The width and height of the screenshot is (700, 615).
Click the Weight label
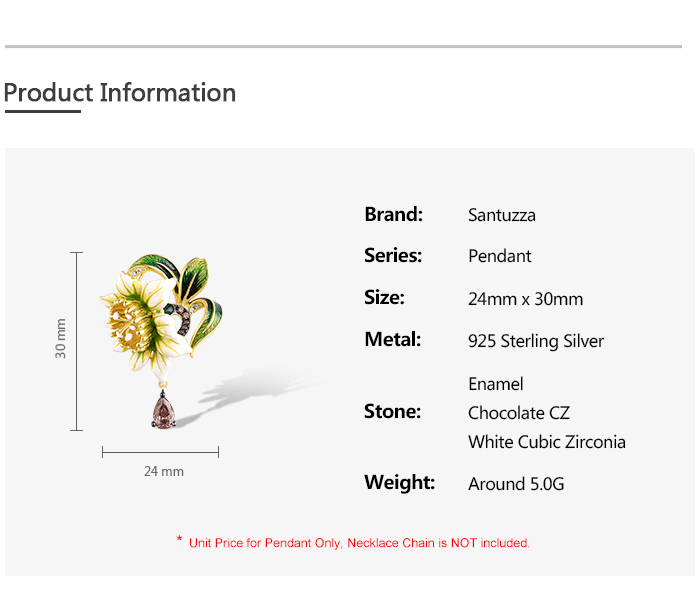tap(400, 483)
